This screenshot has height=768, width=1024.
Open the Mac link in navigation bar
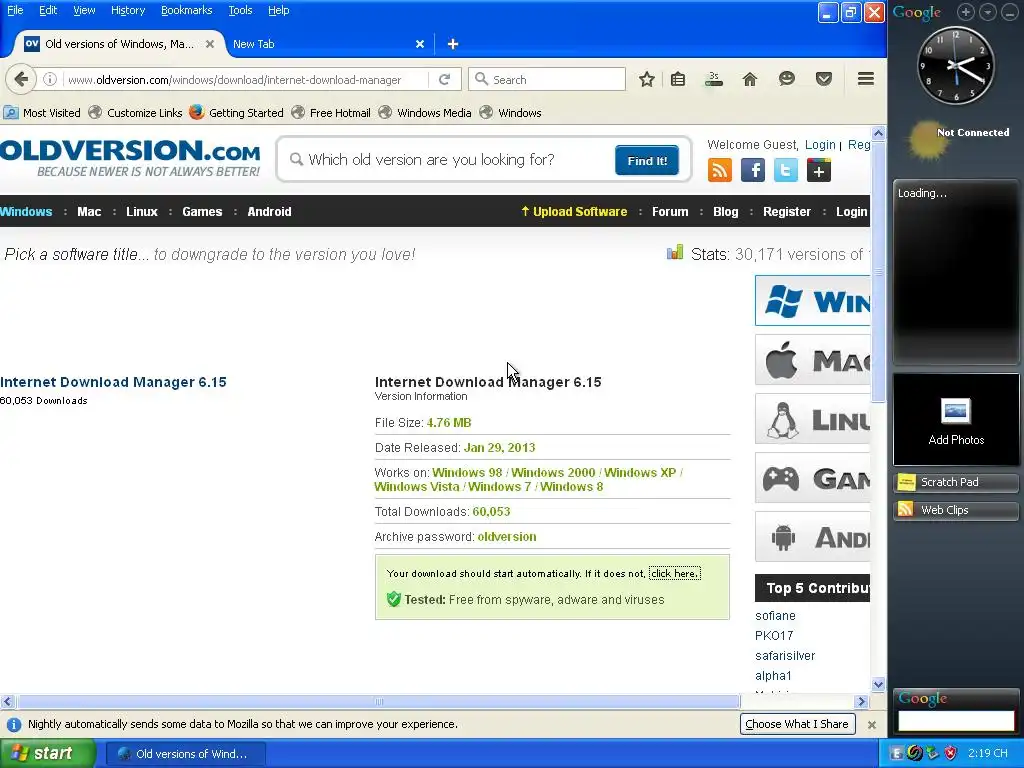click(x=89, y=212)
